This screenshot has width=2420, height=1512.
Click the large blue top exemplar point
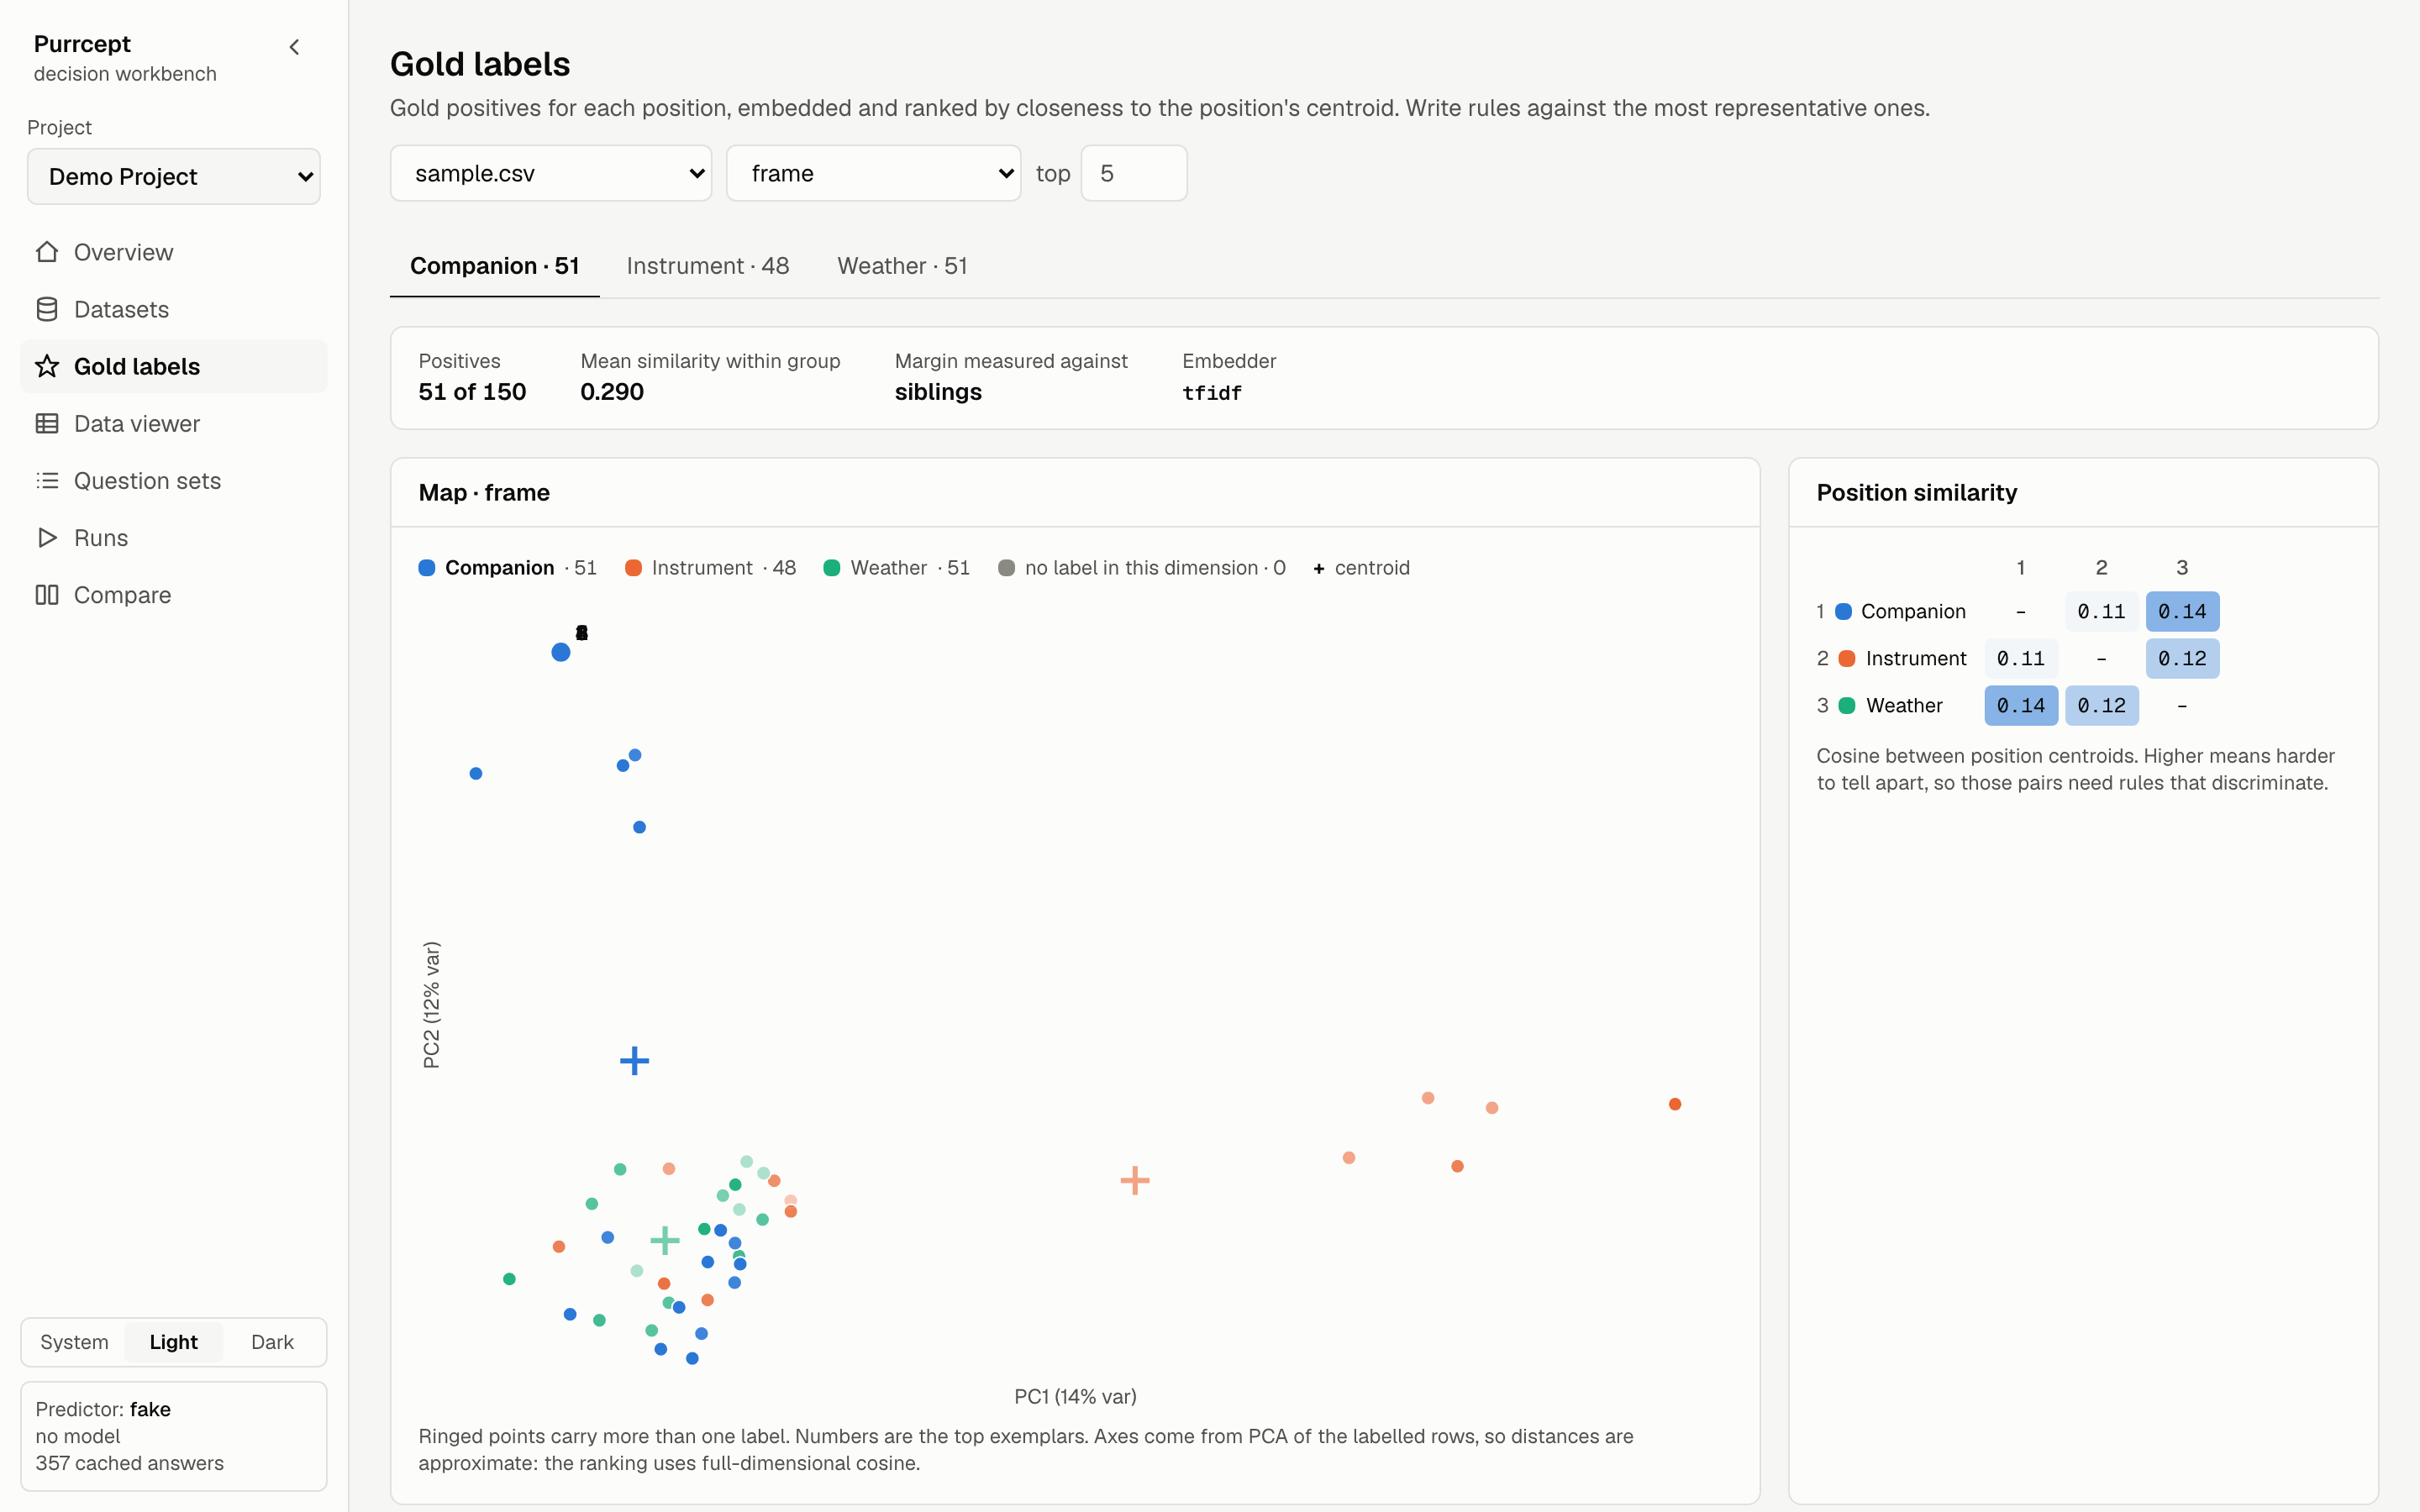click(x=561, y=652)
